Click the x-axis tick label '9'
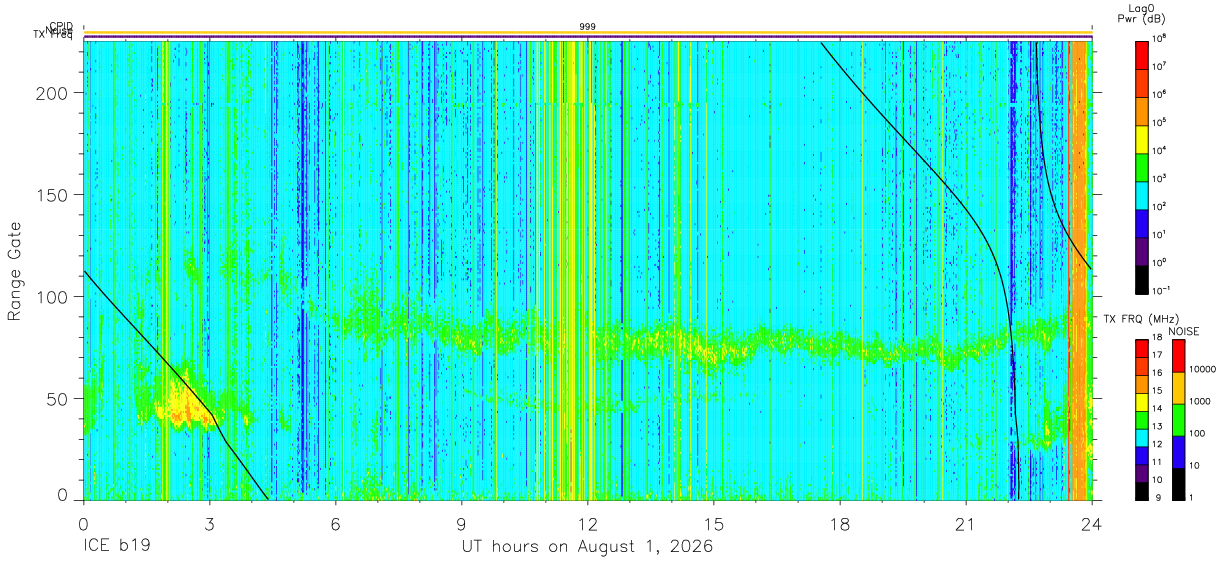Image resolution: width=1228 pixels, height=567 pixels. (462, 524)
